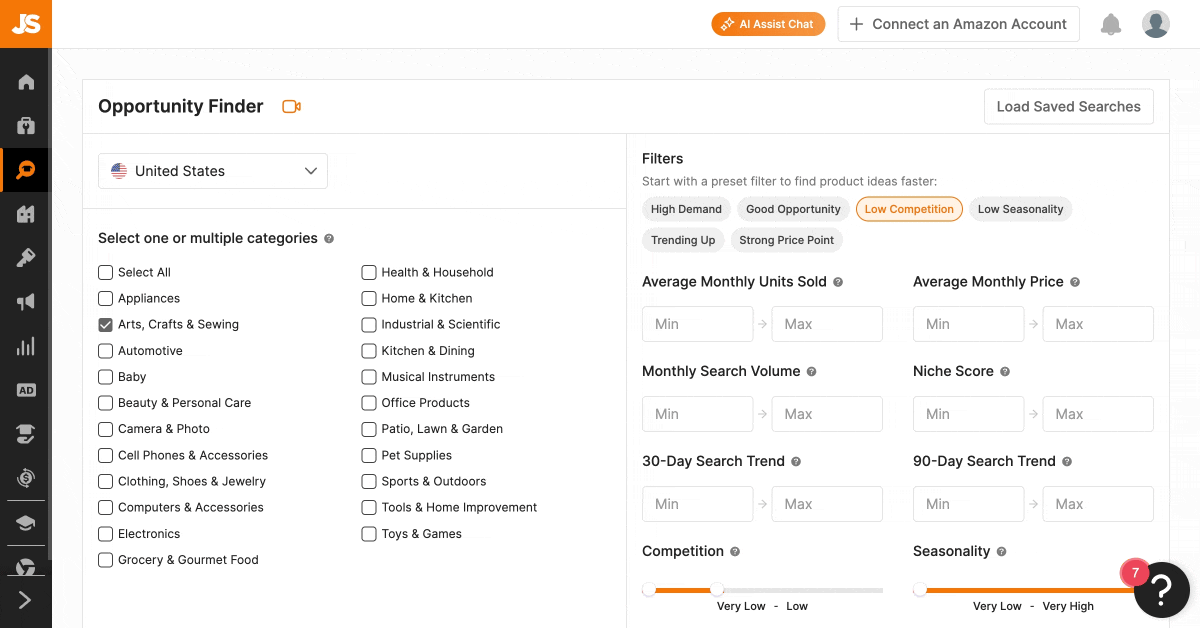The image size is (1200, 628).
Task: Focus Monthly Search Volume Min field
Action: (x=697, y=414)
